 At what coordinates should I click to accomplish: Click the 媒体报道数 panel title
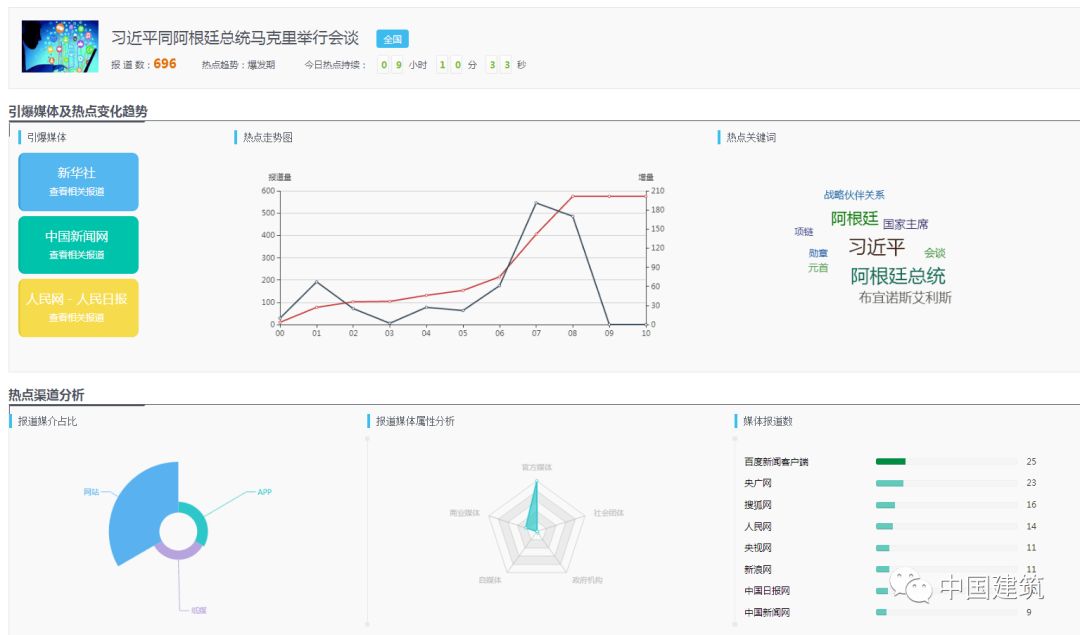767,421
